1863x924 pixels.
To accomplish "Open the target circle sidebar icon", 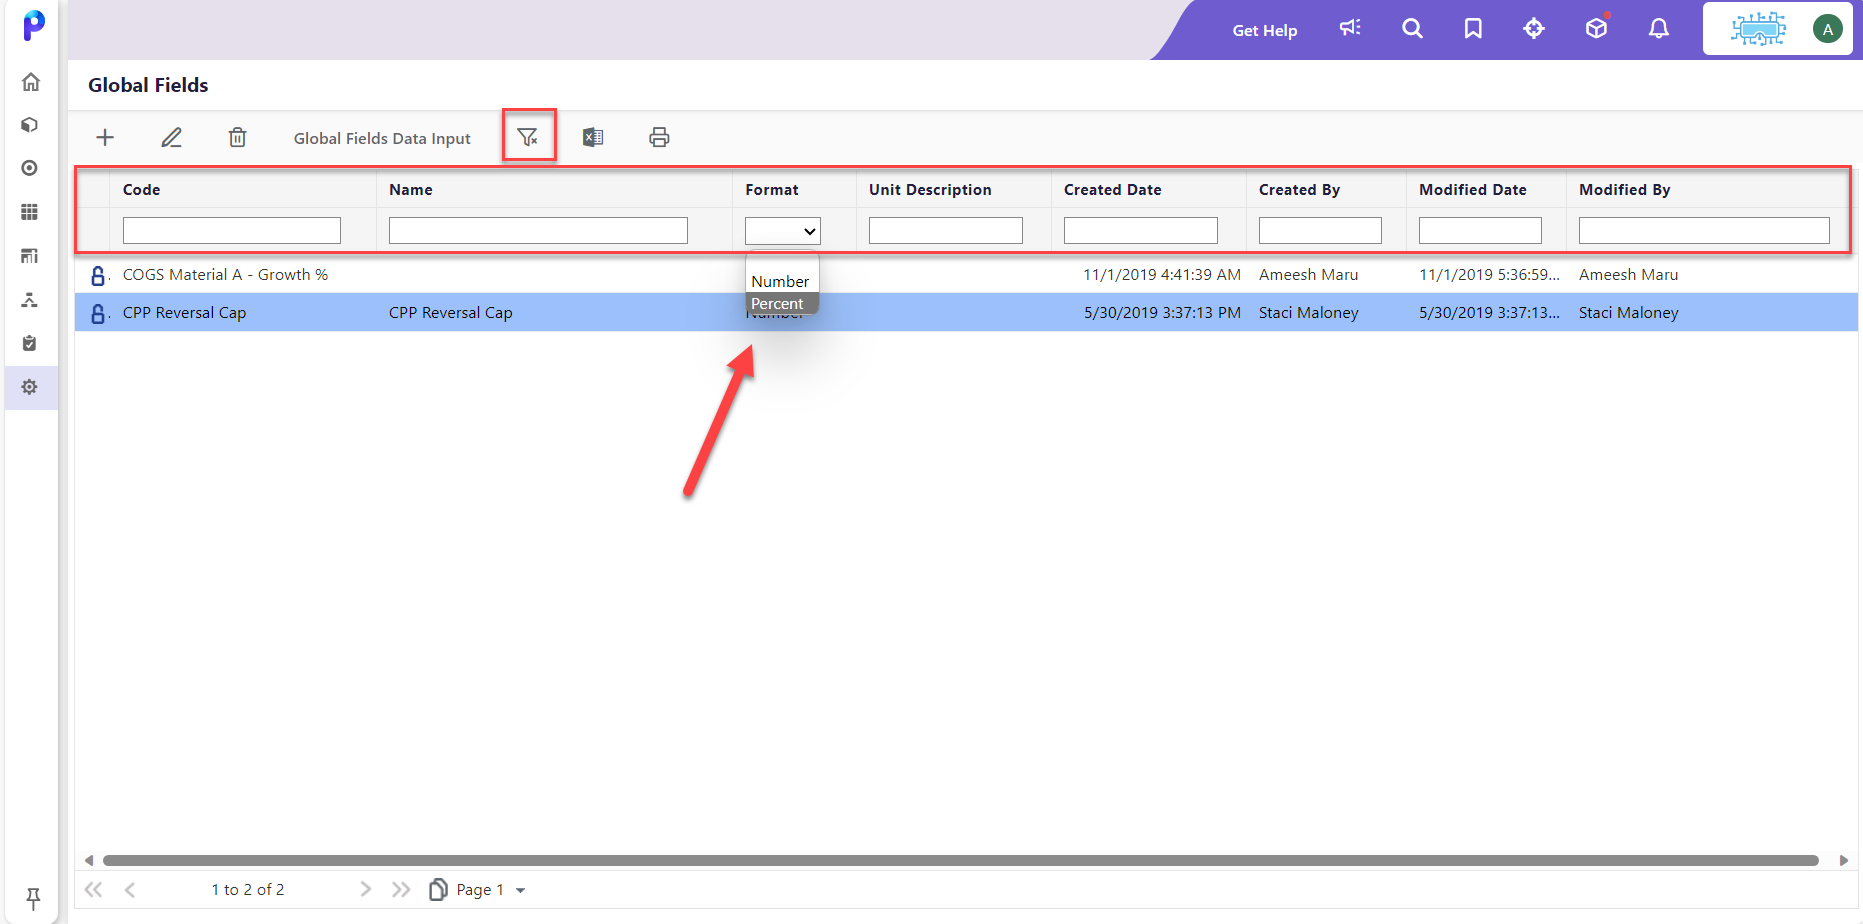I will (30, 168).
